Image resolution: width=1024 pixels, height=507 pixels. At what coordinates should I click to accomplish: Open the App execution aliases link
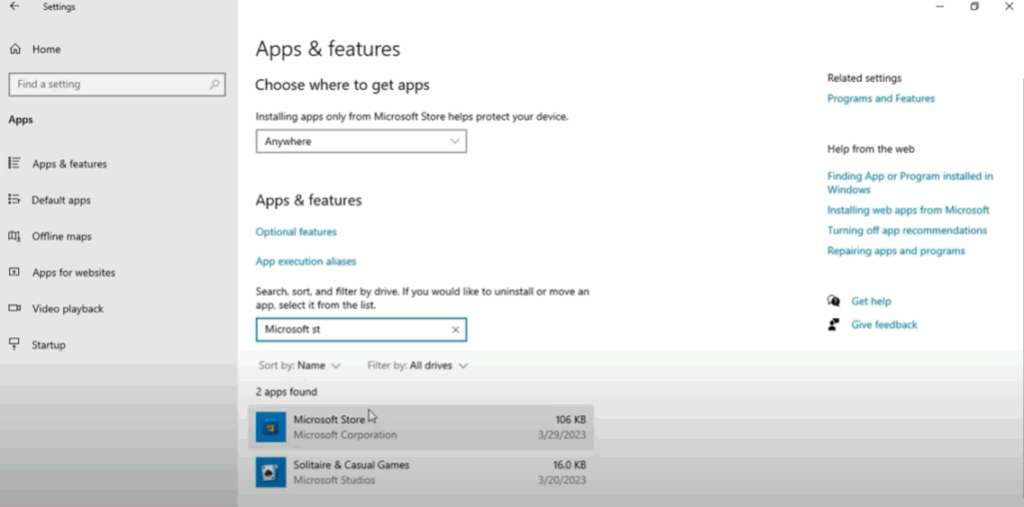tap(306, 261)
